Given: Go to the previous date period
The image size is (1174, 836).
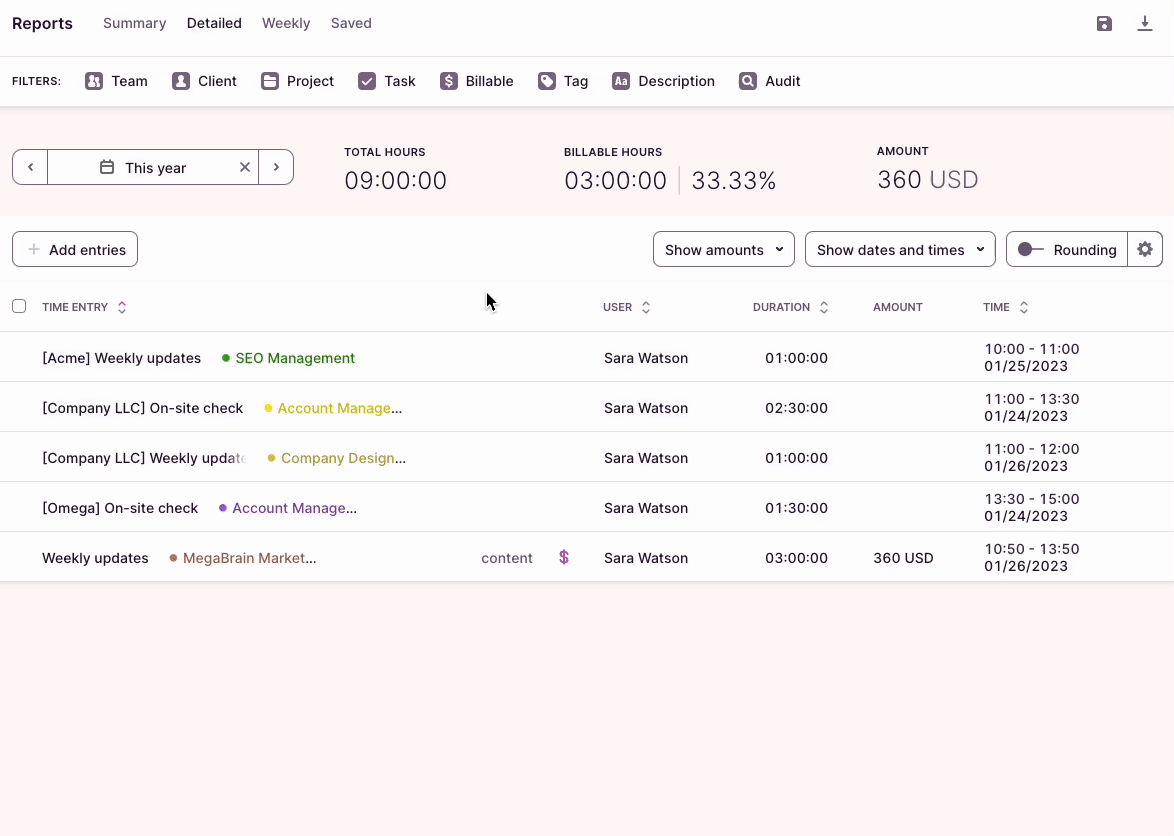Looking at the screenshot, I should pos(30,167).
